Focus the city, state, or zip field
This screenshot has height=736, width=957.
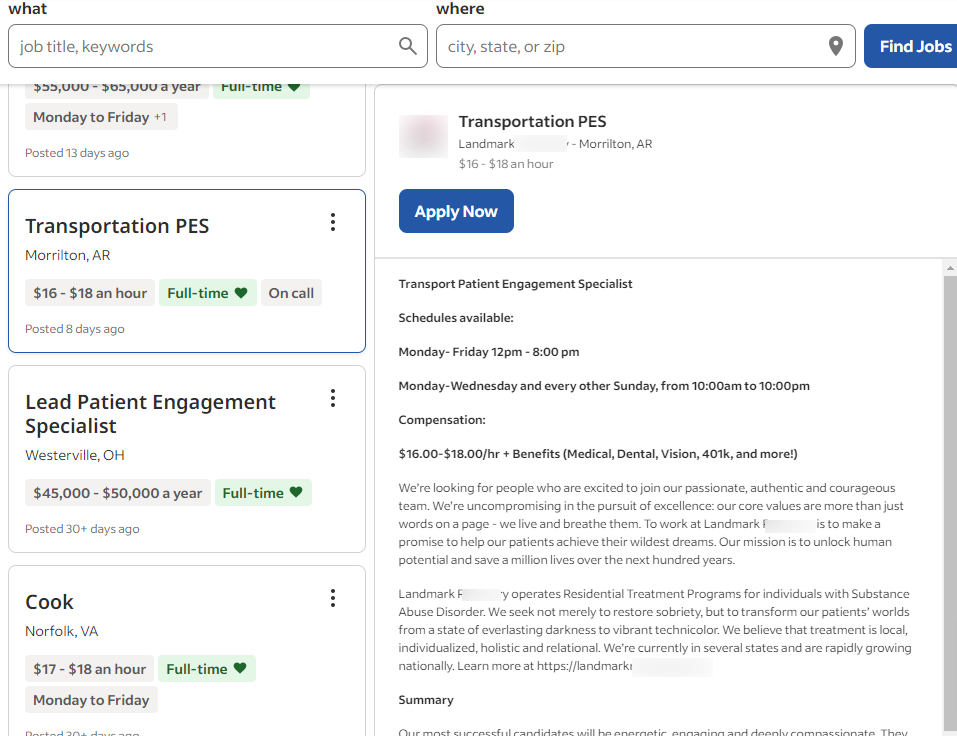pyautogui.click(x=630, y=46)
